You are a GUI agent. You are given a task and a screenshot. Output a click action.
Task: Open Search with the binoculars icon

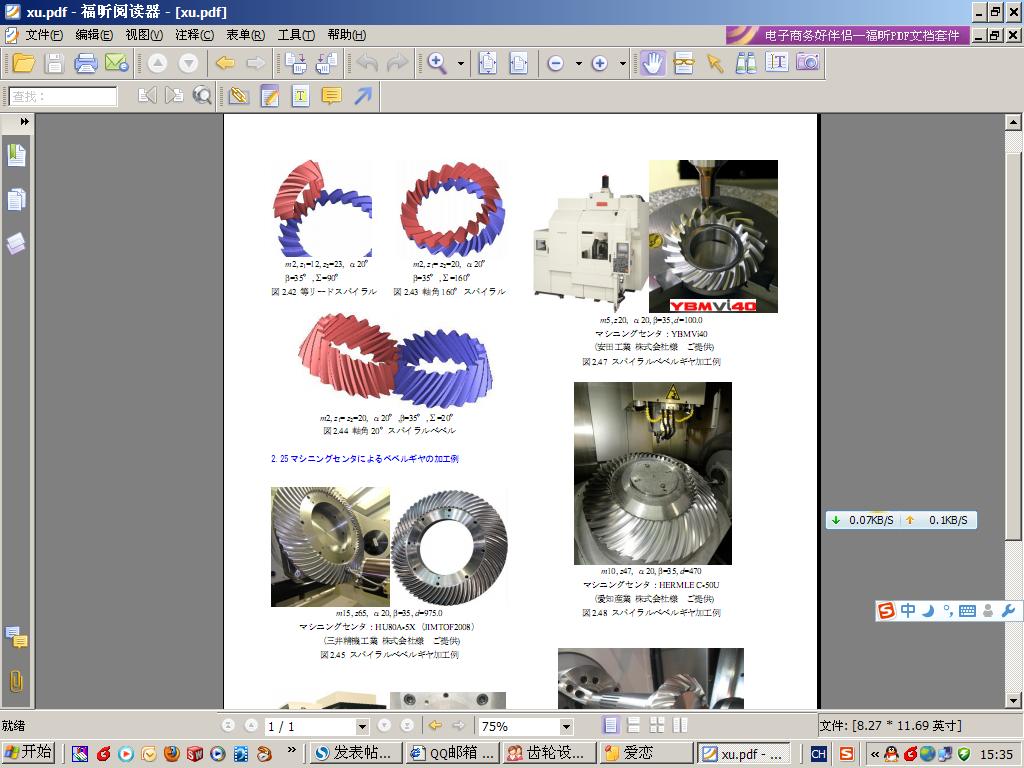[746, 63]
